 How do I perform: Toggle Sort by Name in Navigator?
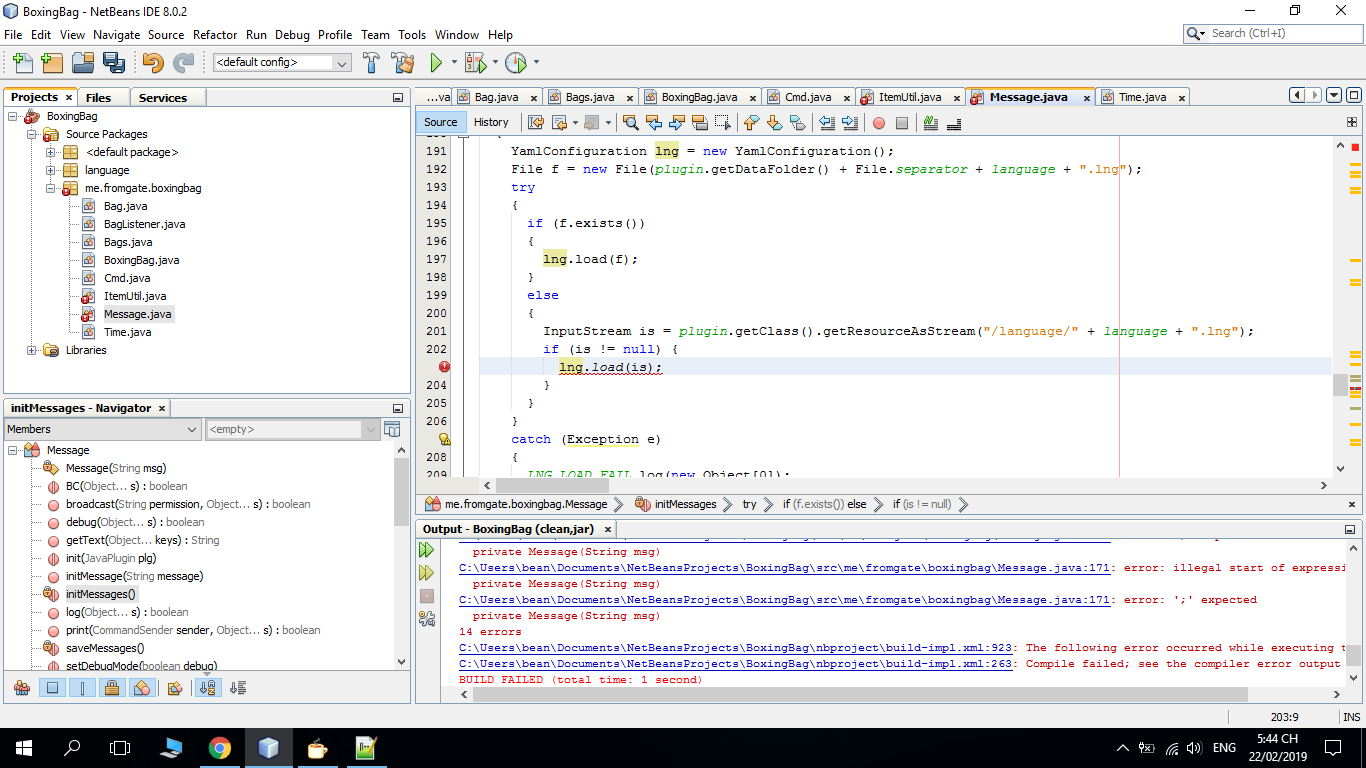[x=208, y=688]
